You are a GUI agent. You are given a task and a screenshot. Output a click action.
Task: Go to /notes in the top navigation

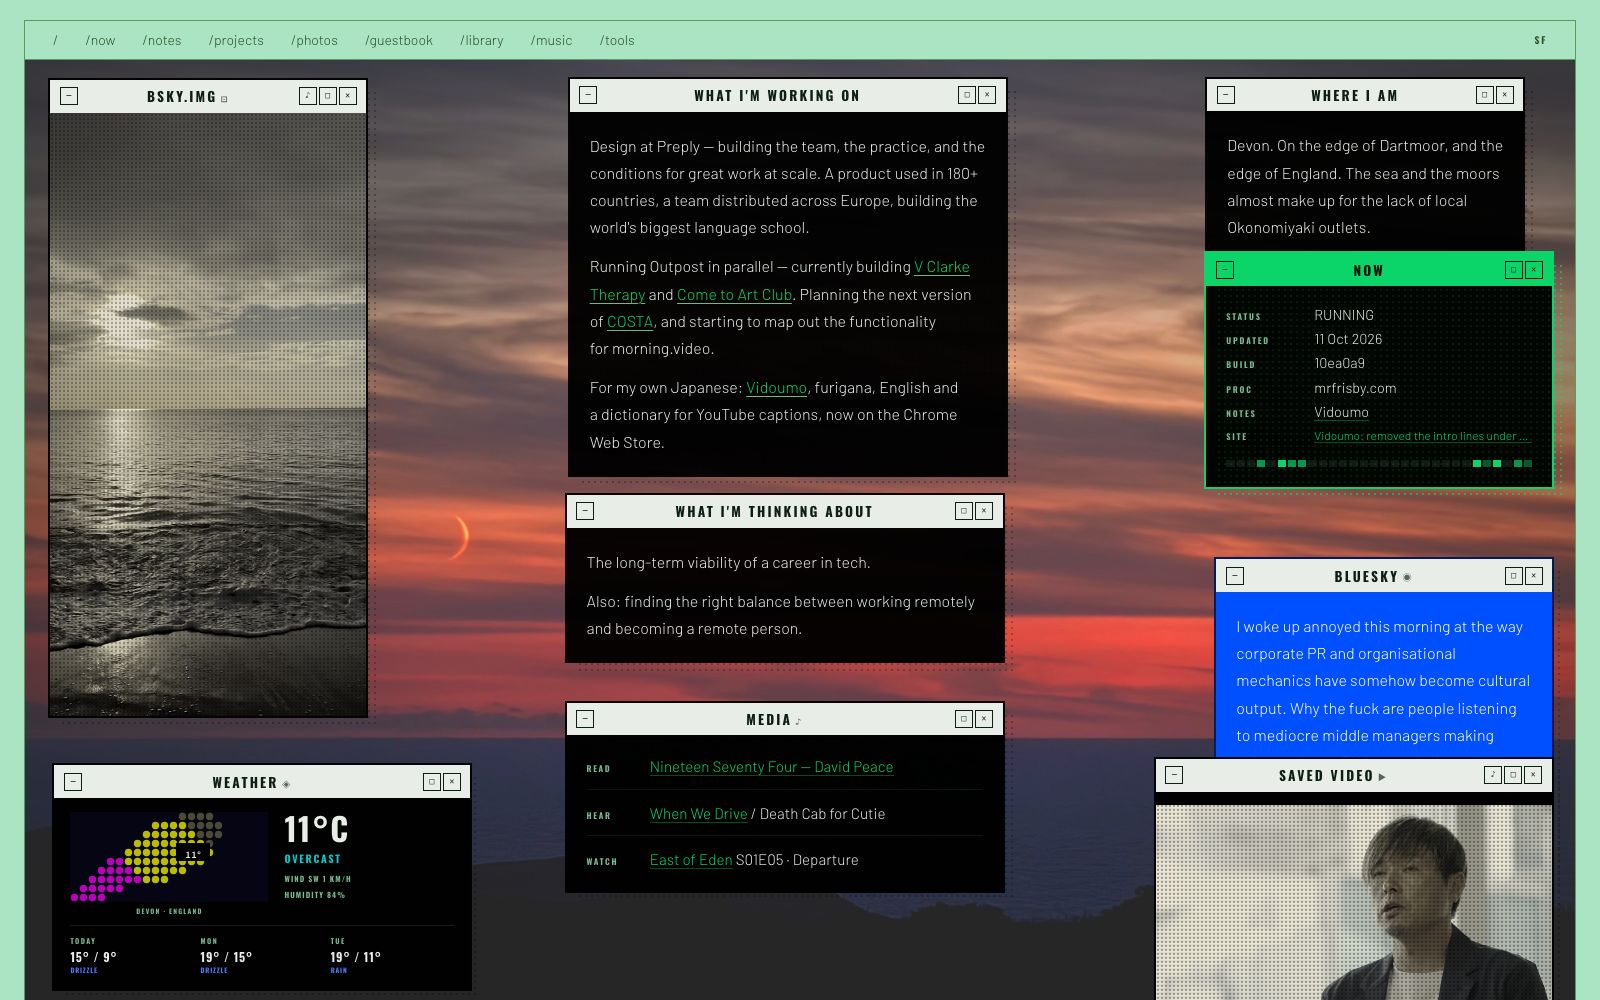(x=162, y=41)
